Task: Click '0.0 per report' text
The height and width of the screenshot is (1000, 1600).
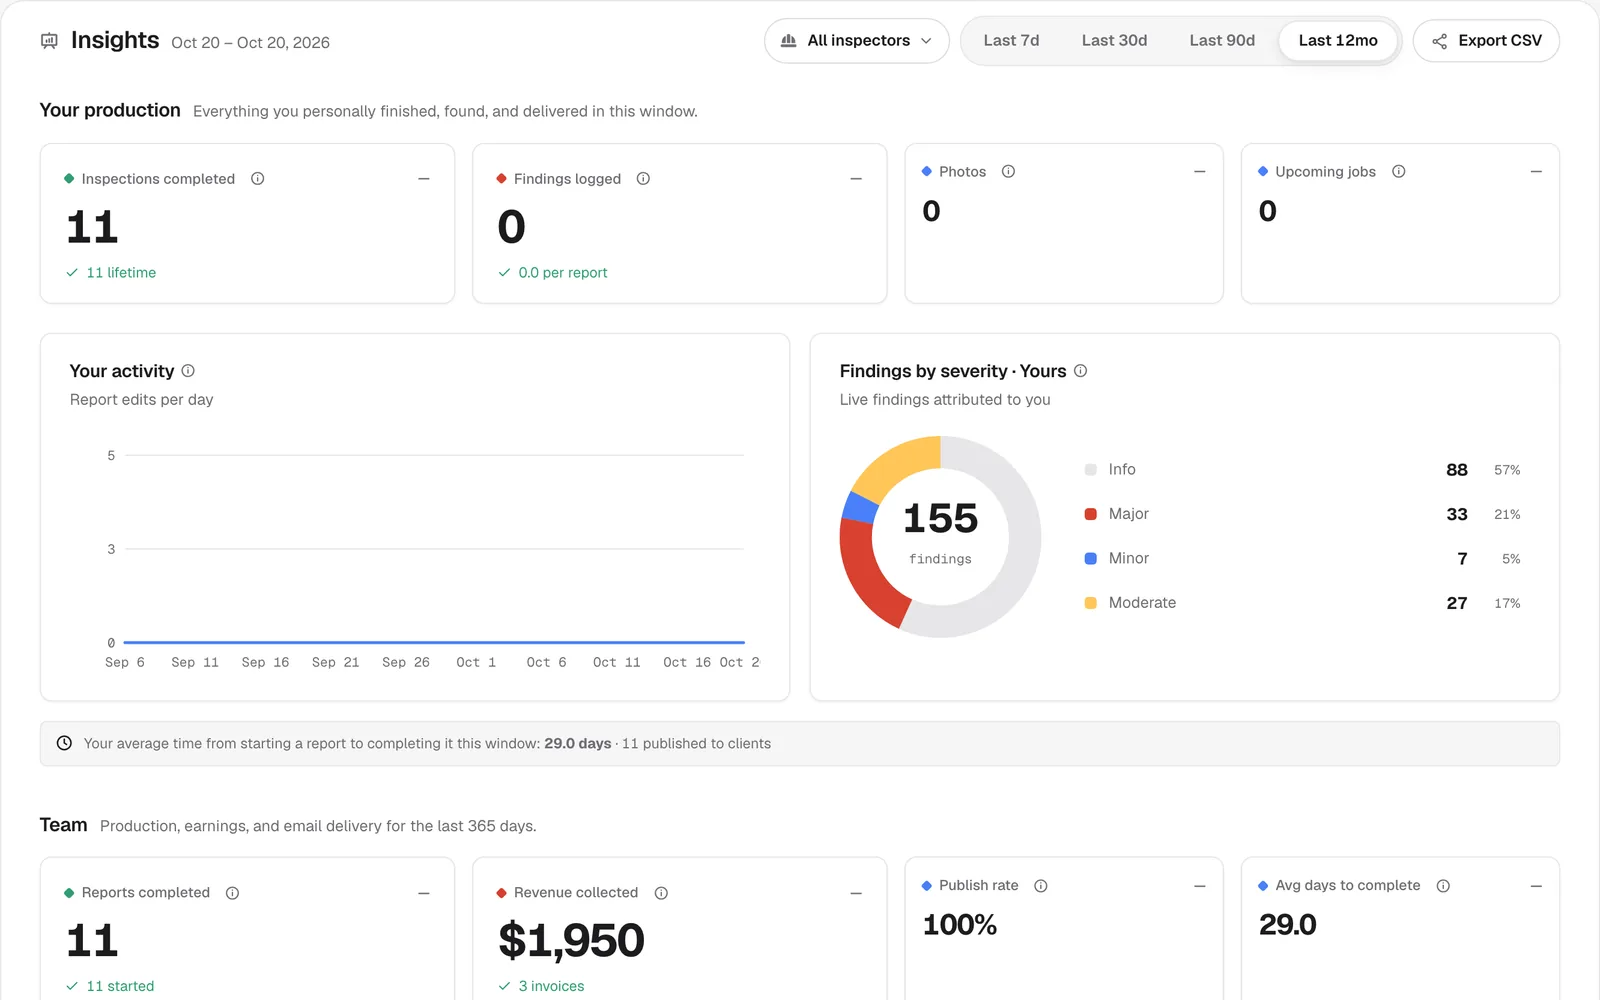Action: (563, 273)
